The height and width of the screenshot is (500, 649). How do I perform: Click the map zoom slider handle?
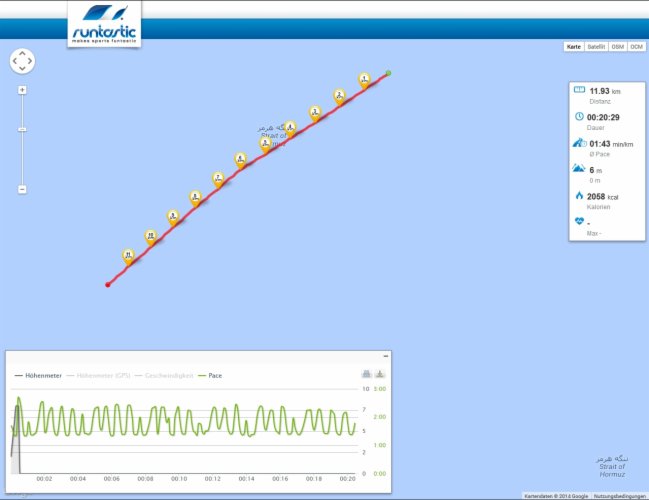[22, 129]
